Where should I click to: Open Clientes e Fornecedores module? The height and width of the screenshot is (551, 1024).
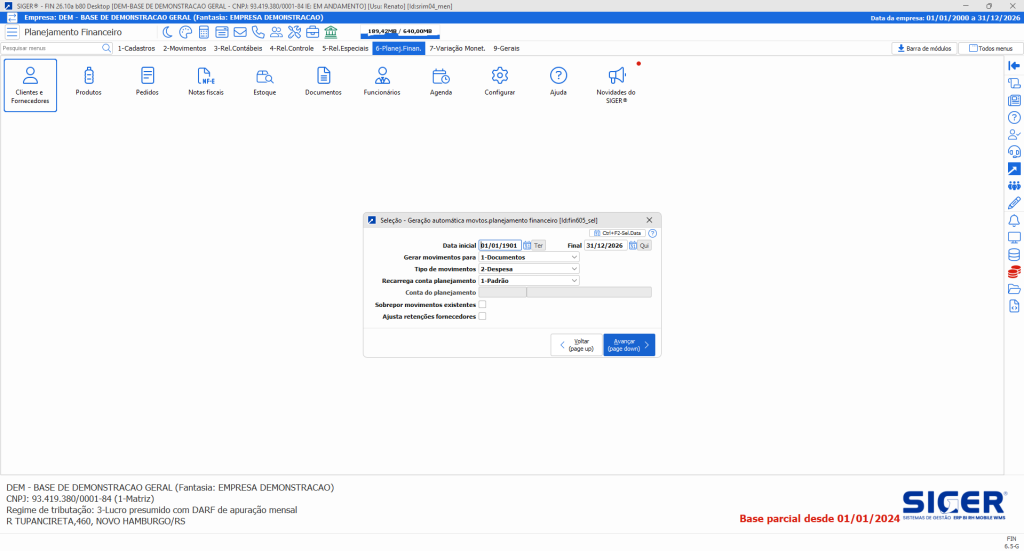(30, 85)
